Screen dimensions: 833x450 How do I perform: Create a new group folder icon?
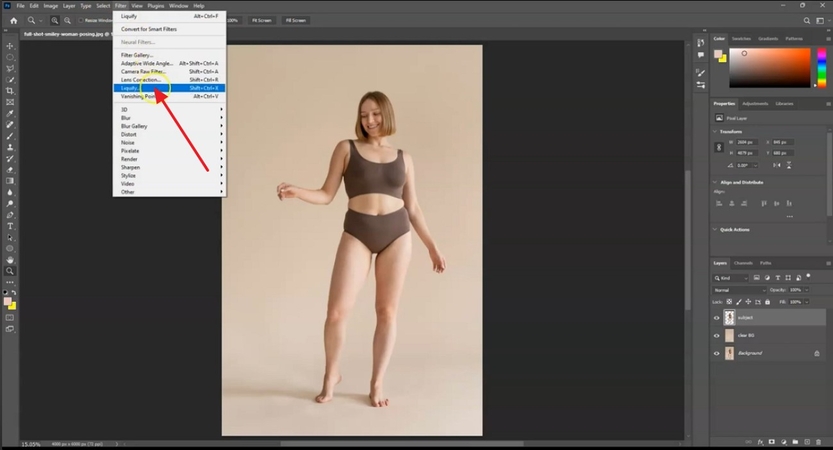795,441
